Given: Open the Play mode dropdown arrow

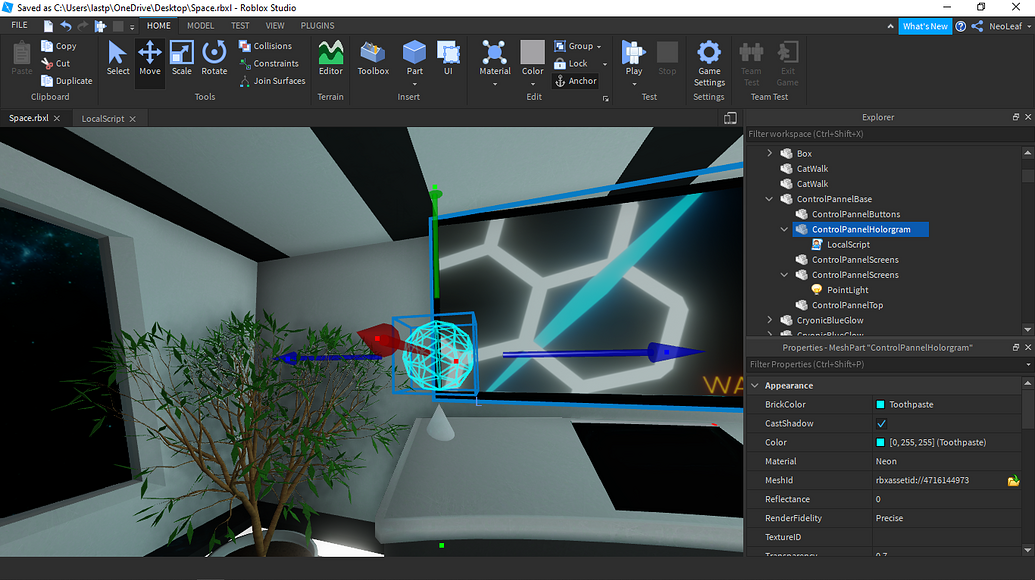Looking at the screenshot, I should (x=634, y=84).
